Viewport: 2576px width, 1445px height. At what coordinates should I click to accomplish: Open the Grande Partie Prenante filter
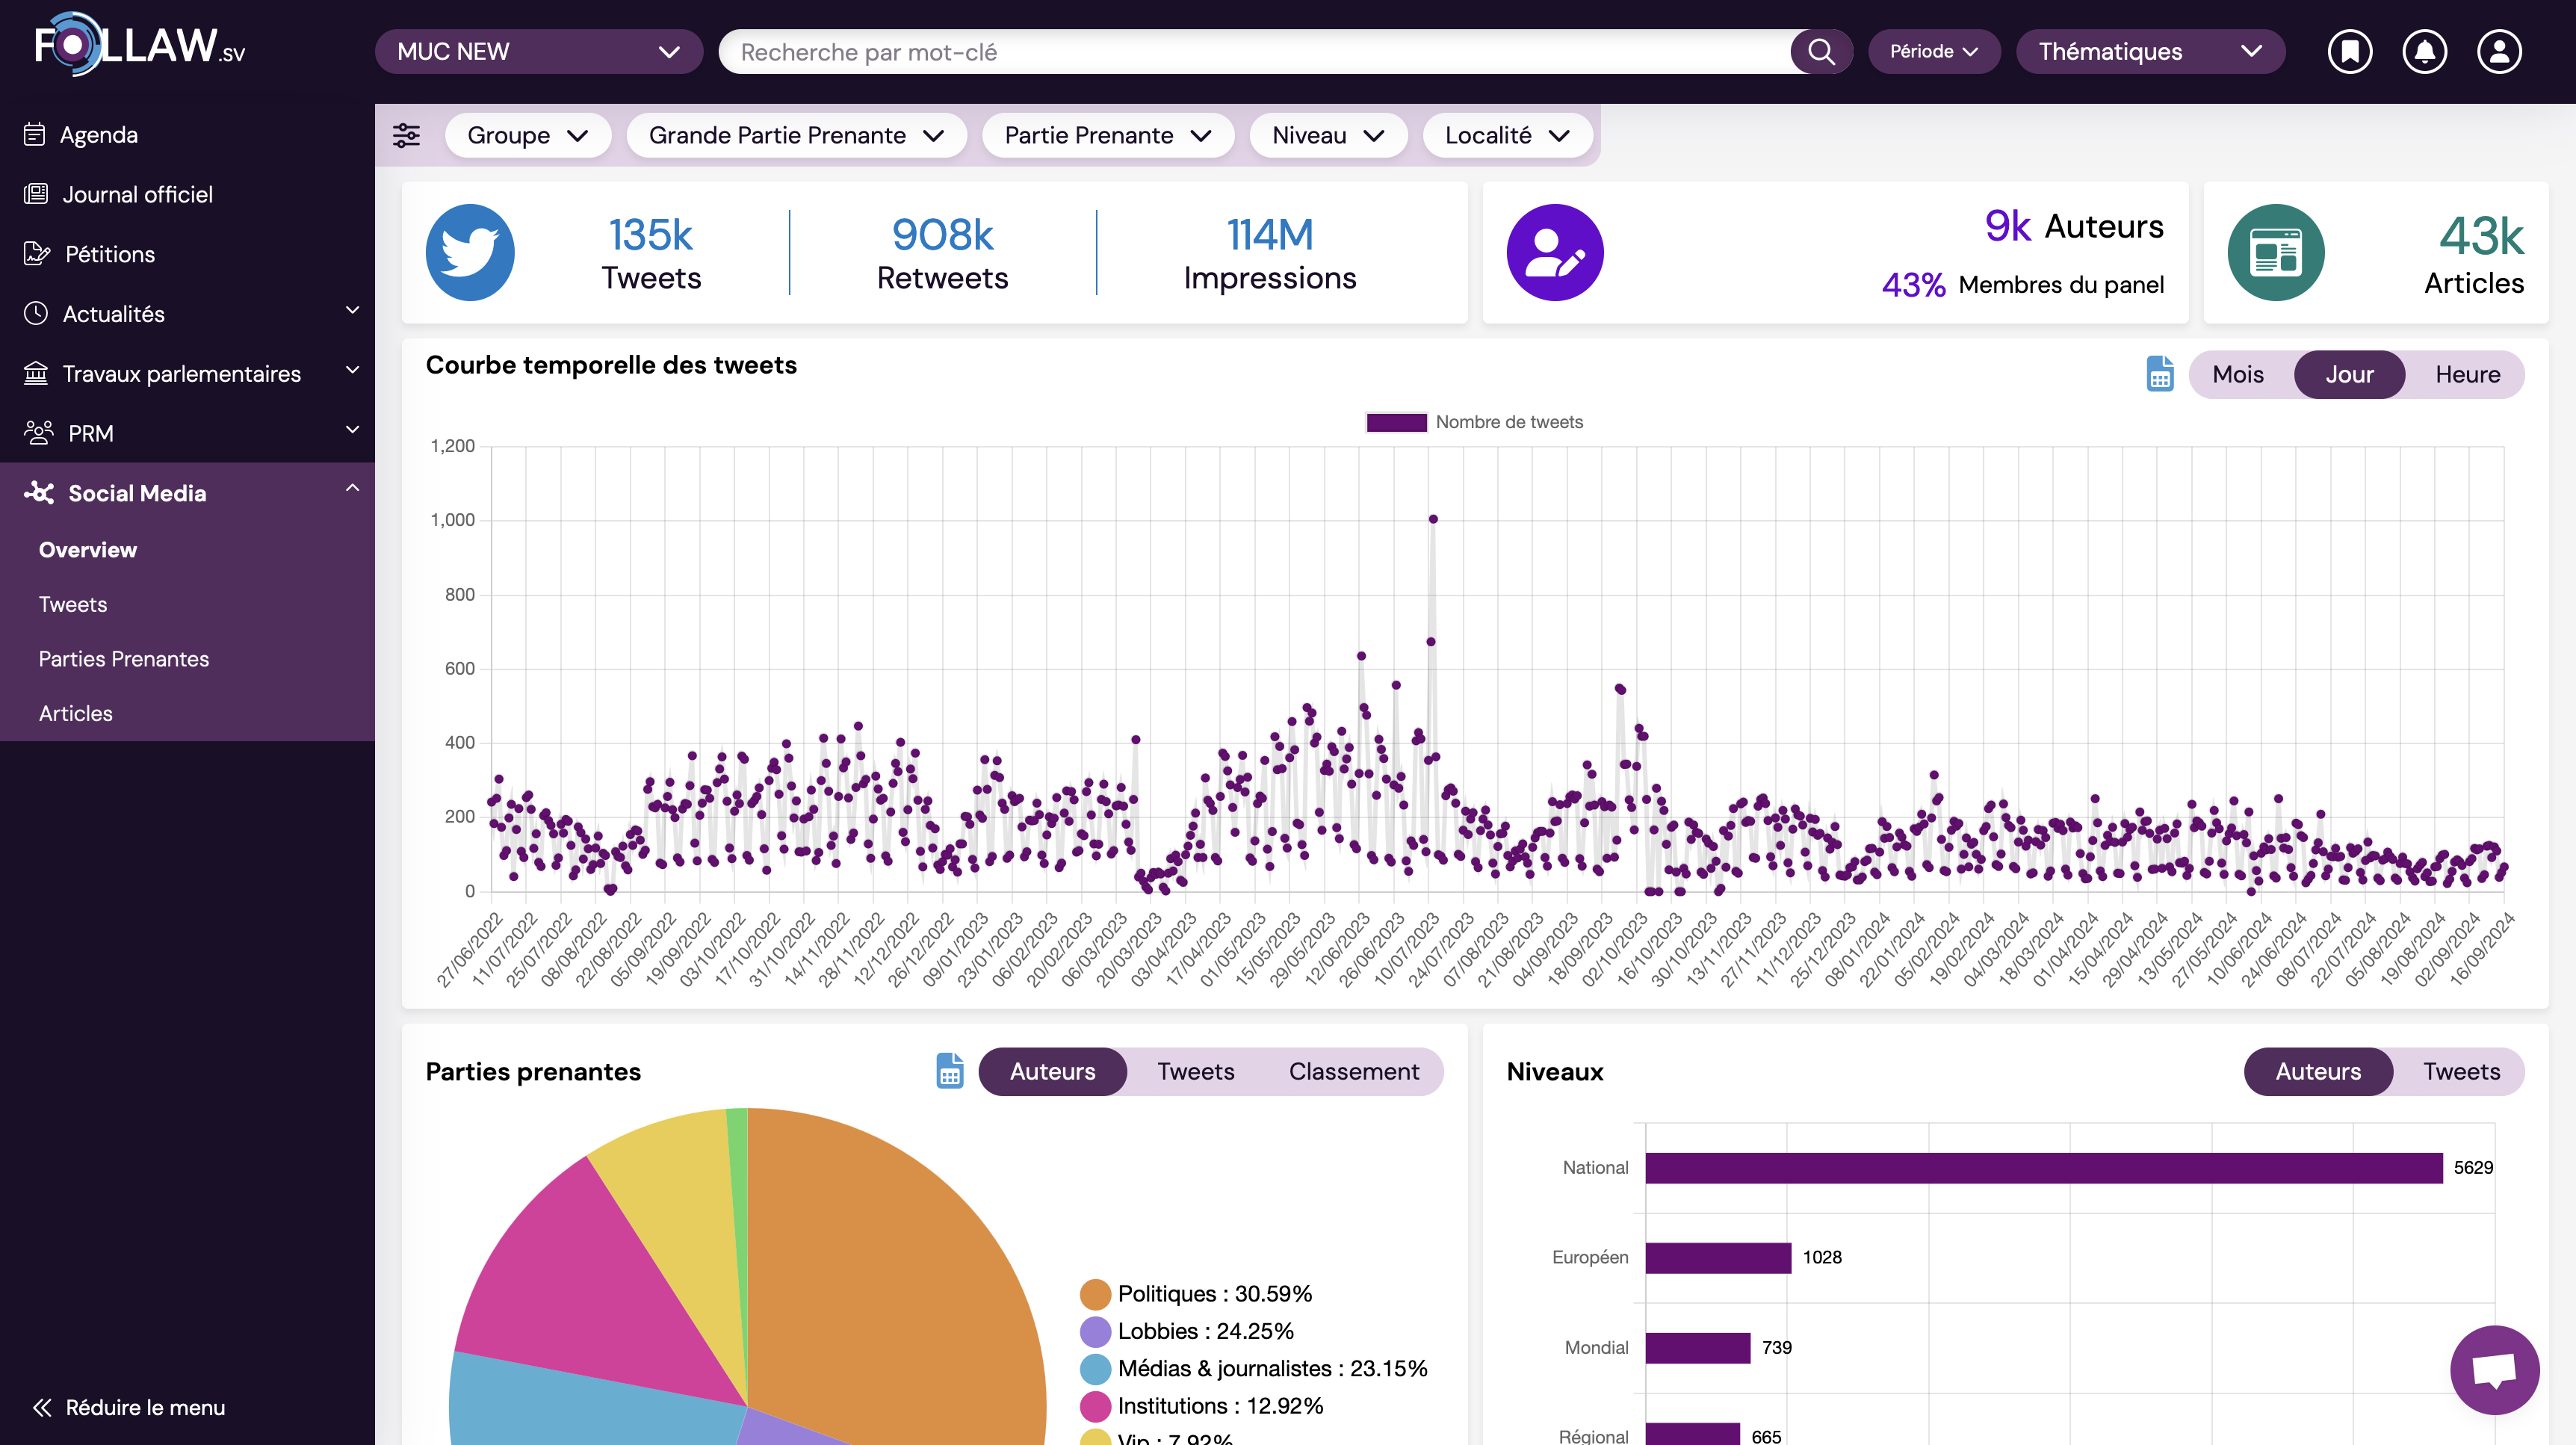796,135
